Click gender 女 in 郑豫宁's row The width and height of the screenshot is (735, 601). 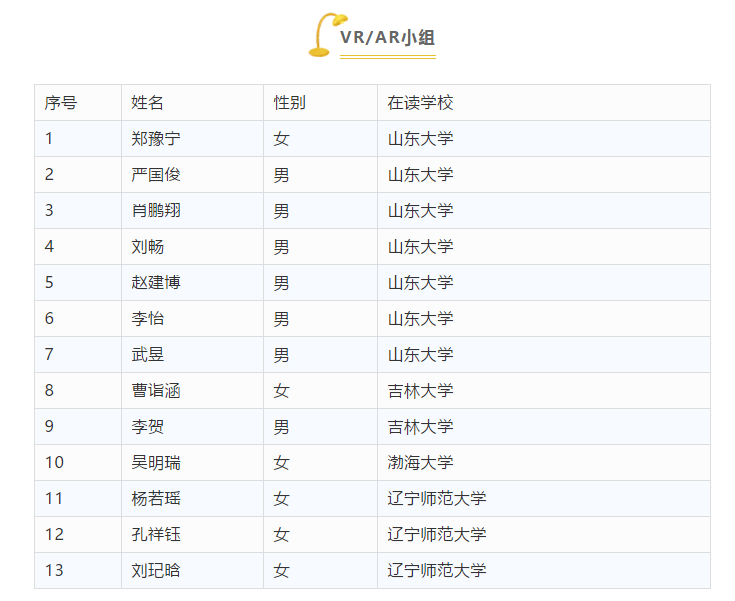(281, 139)
